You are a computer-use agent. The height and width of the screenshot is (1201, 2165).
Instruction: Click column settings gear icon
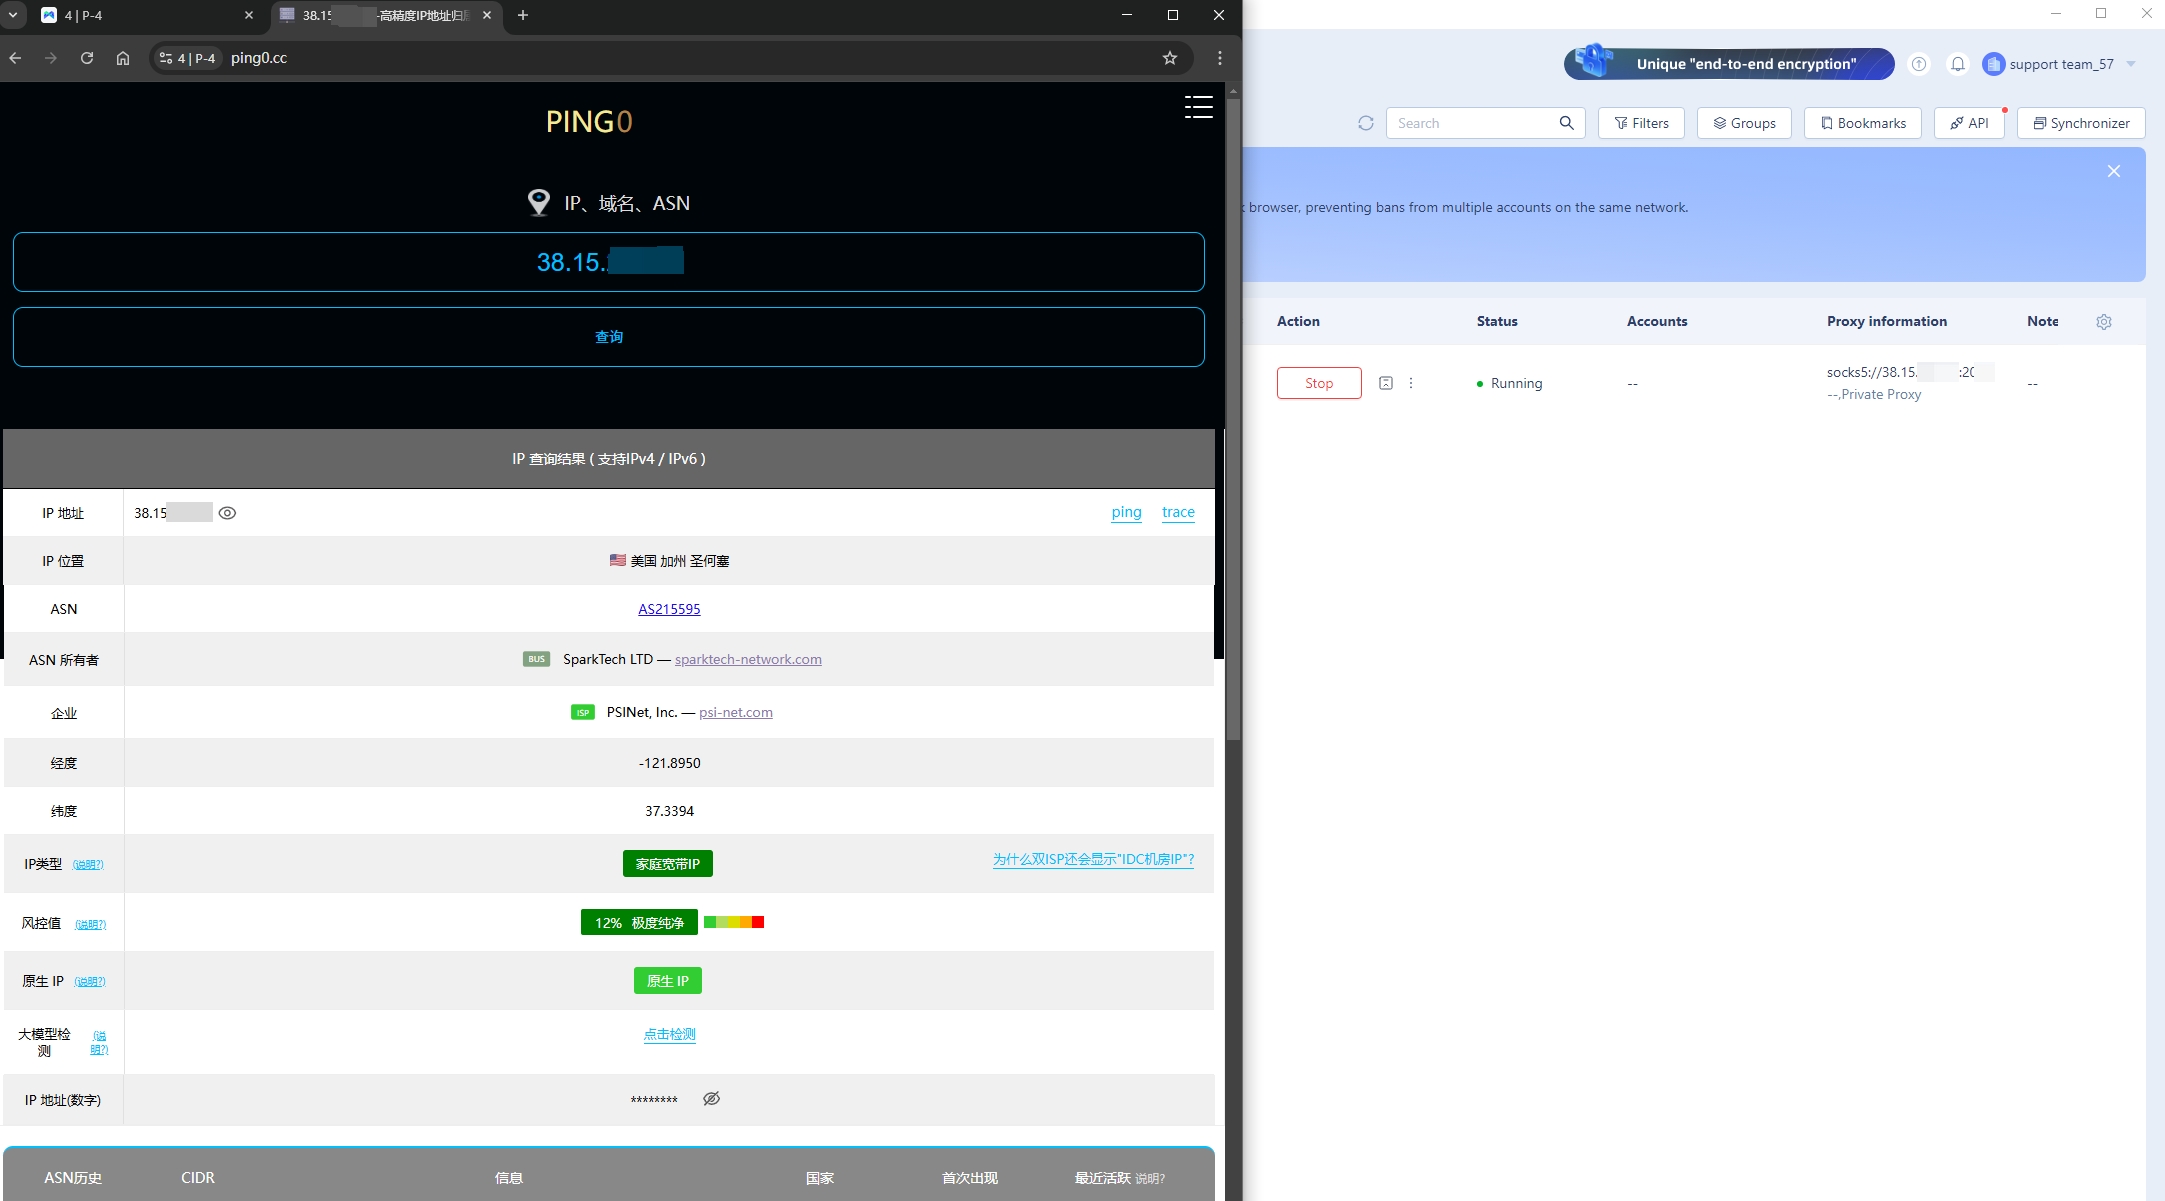coord(2103,322)
